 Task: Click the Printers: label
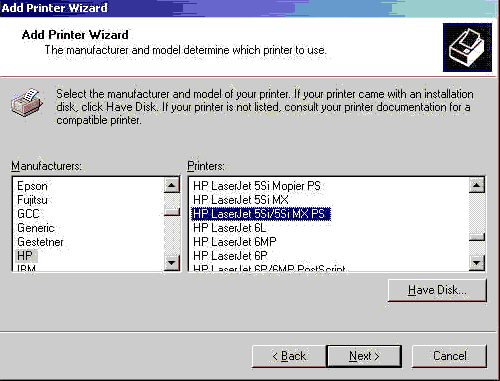coord(206,166)
